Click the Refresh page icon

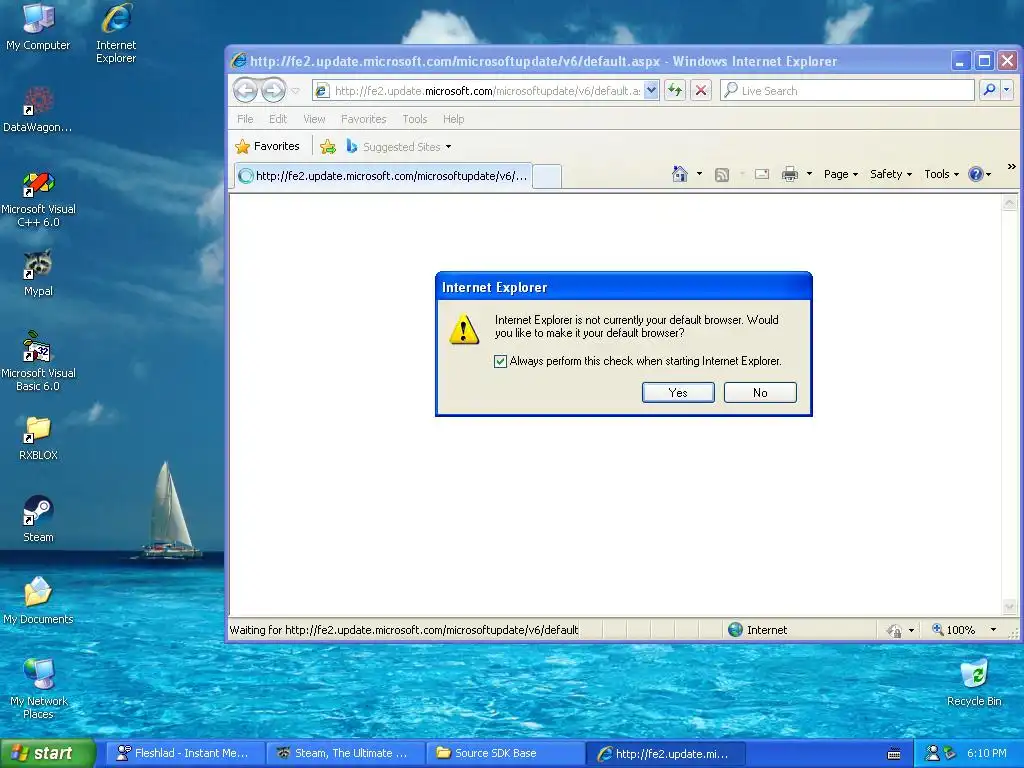click(675, 91)
